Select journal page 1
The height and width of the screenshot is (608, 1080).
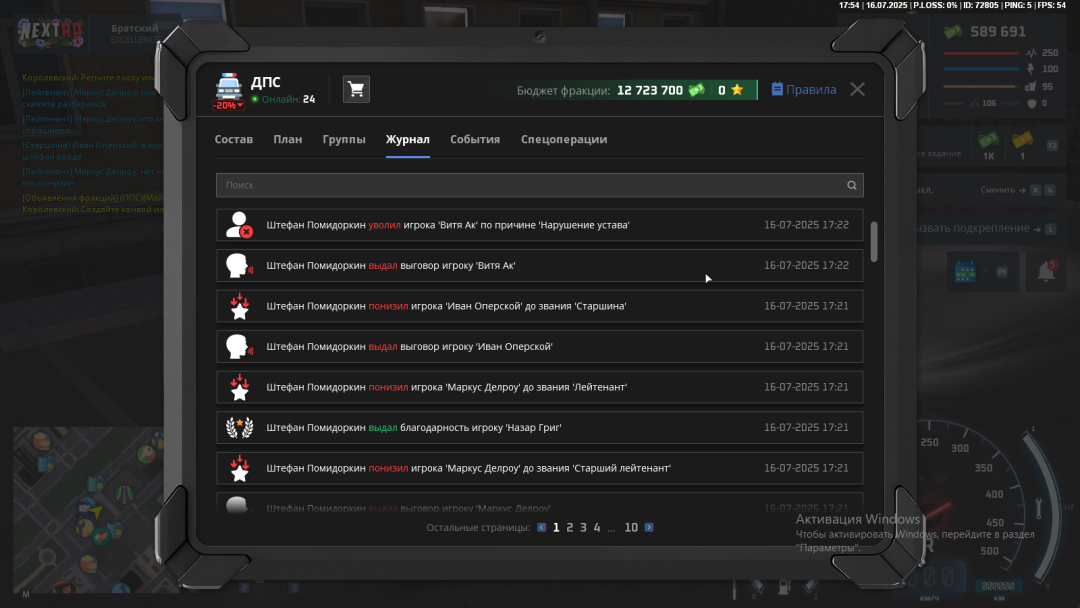(556, 527)
